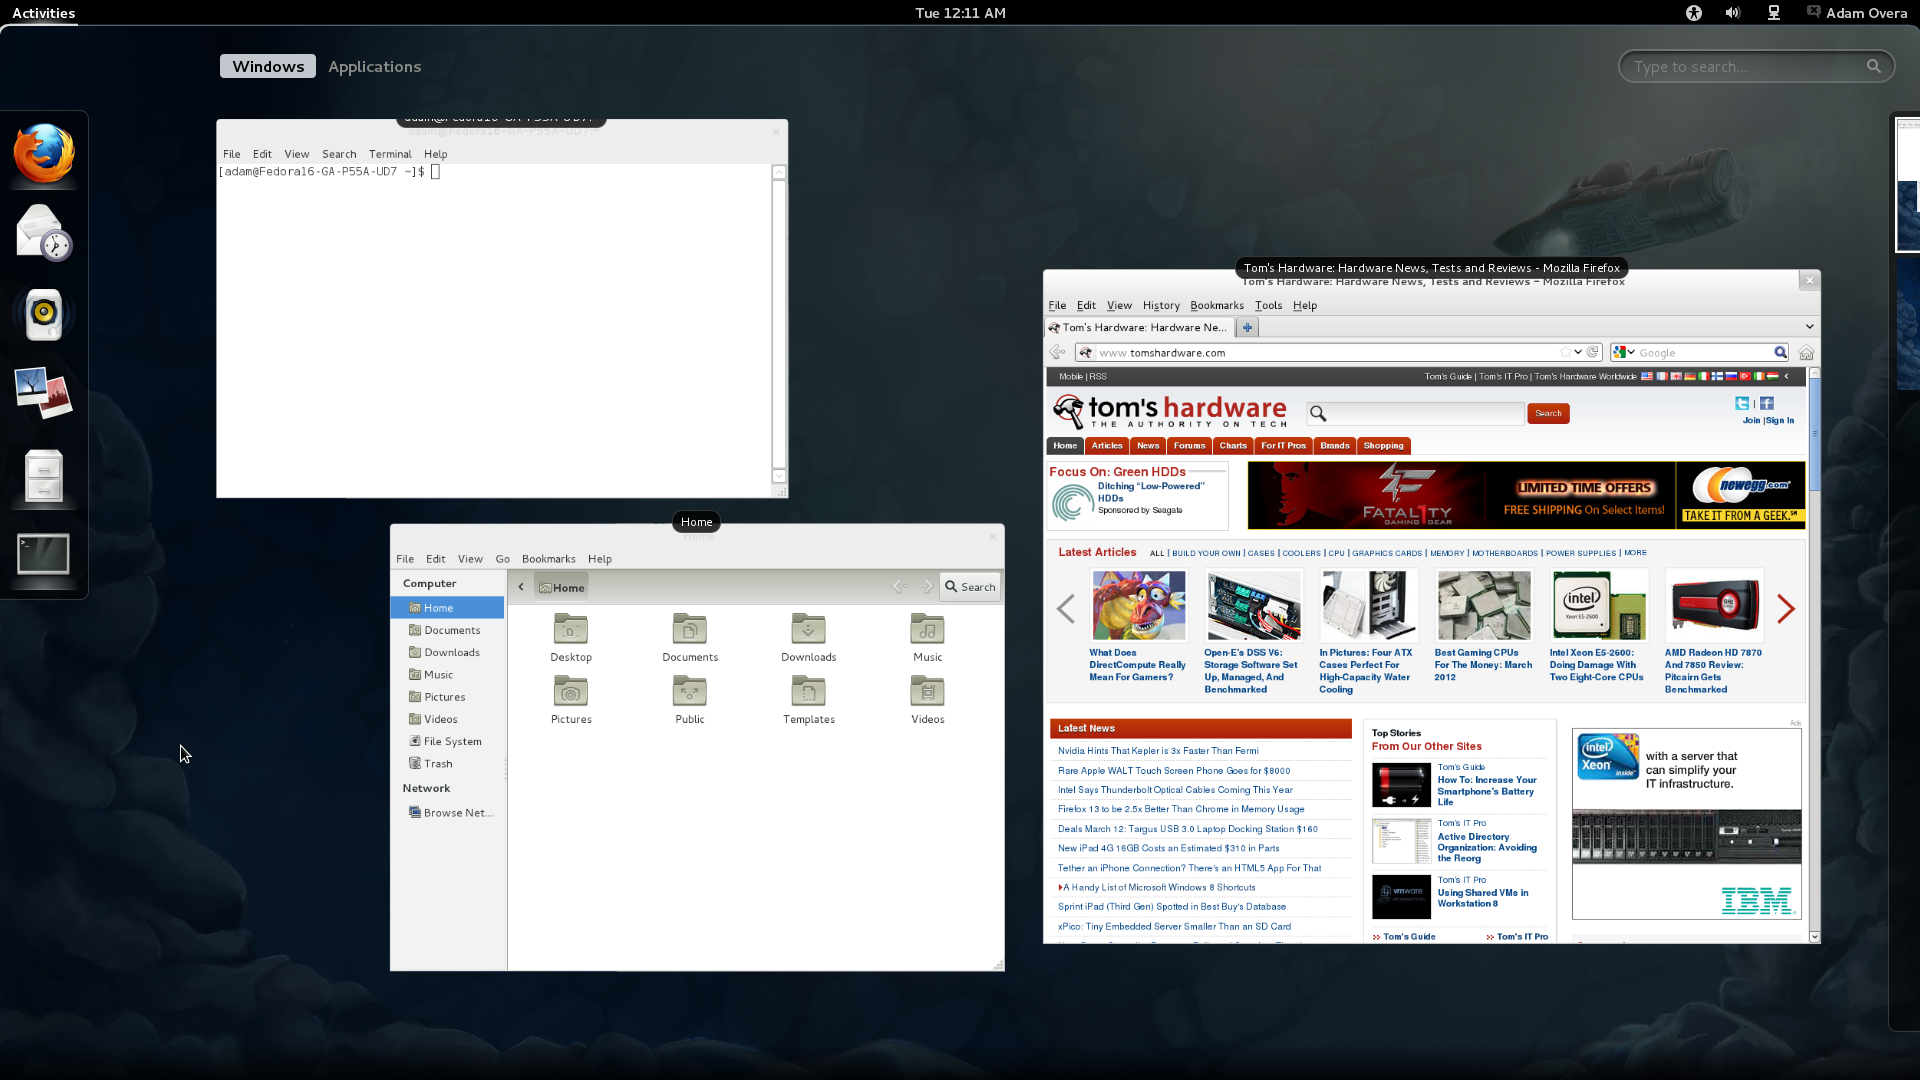1920x1080 pixels.
Task: Open file cabinet Files icon in dash
Action: coord(44,475)
